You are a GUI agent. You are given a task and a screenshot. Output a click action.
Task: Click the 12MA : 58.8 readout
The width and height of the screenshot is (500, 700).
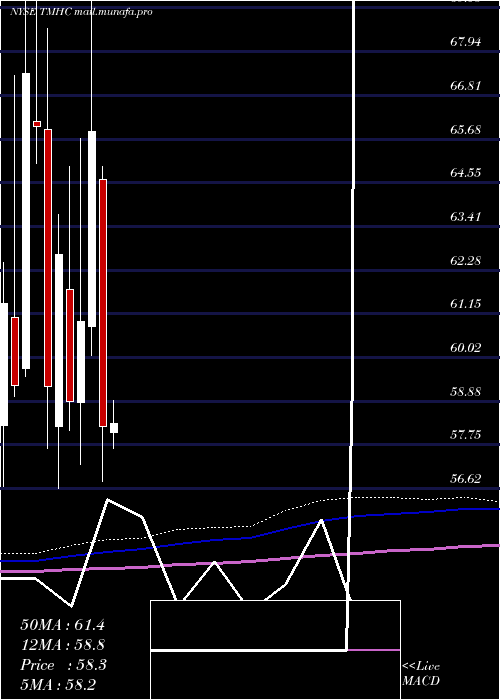62,645
